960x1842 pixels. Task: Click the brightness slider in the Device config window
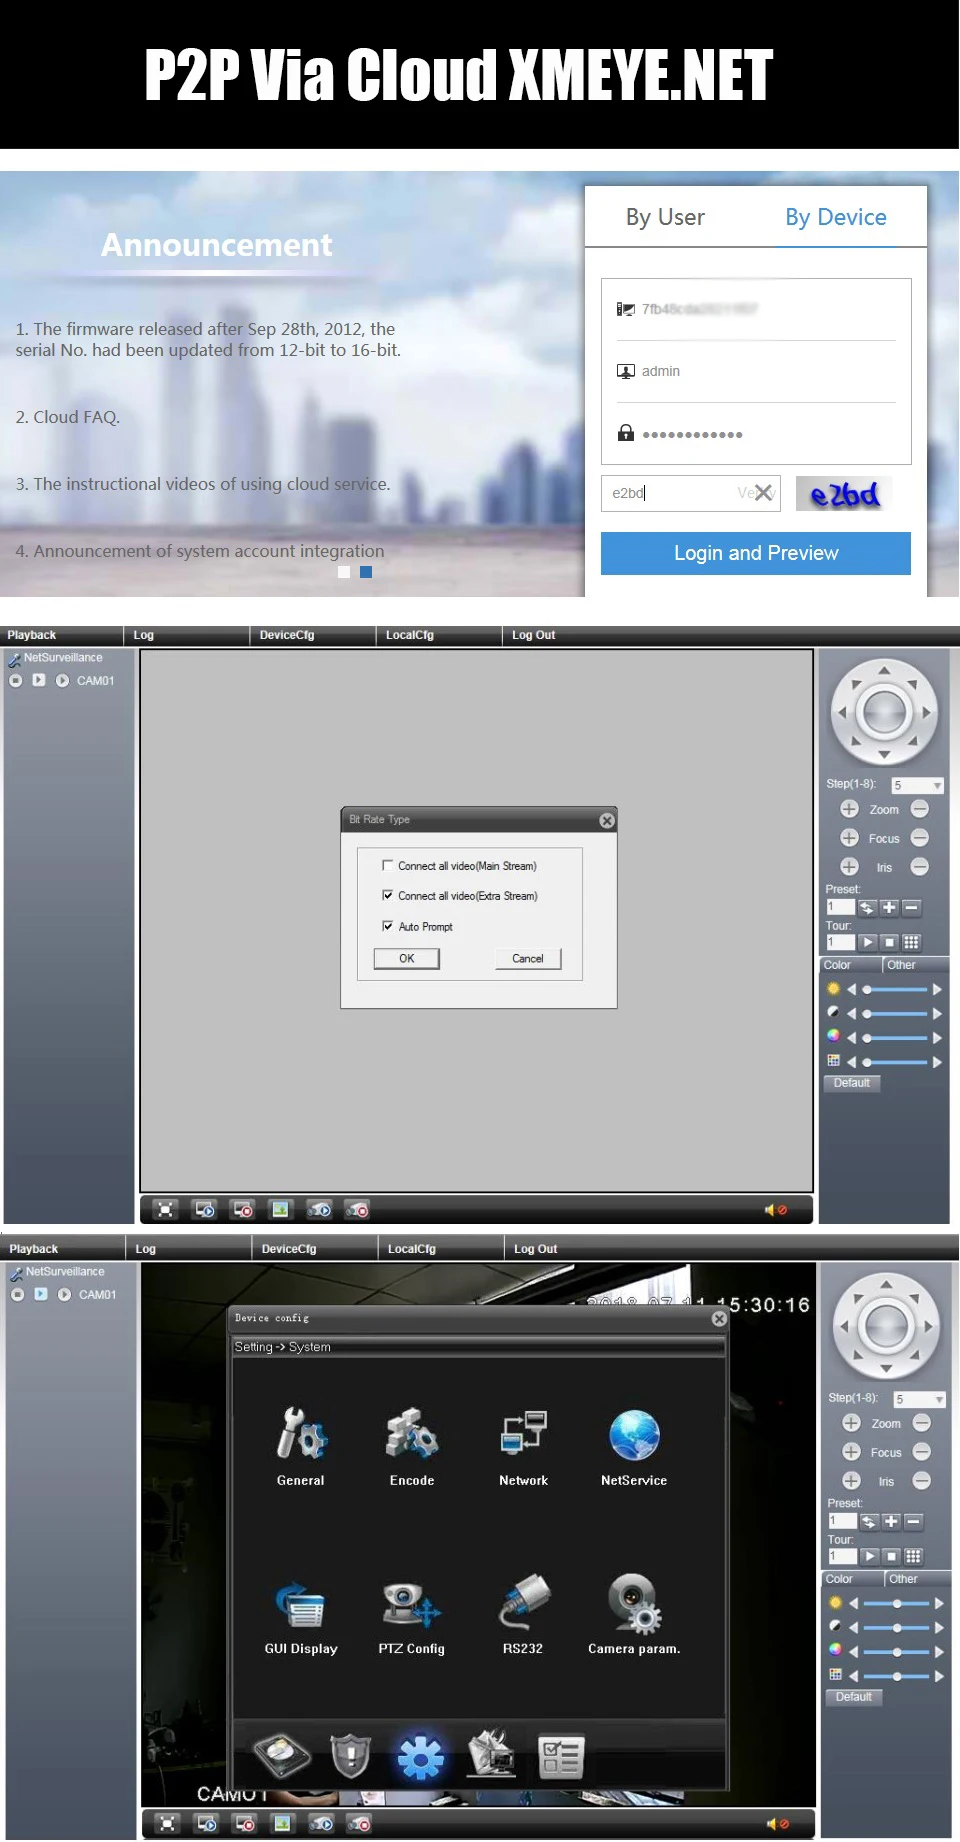[x=896, y=1603]
